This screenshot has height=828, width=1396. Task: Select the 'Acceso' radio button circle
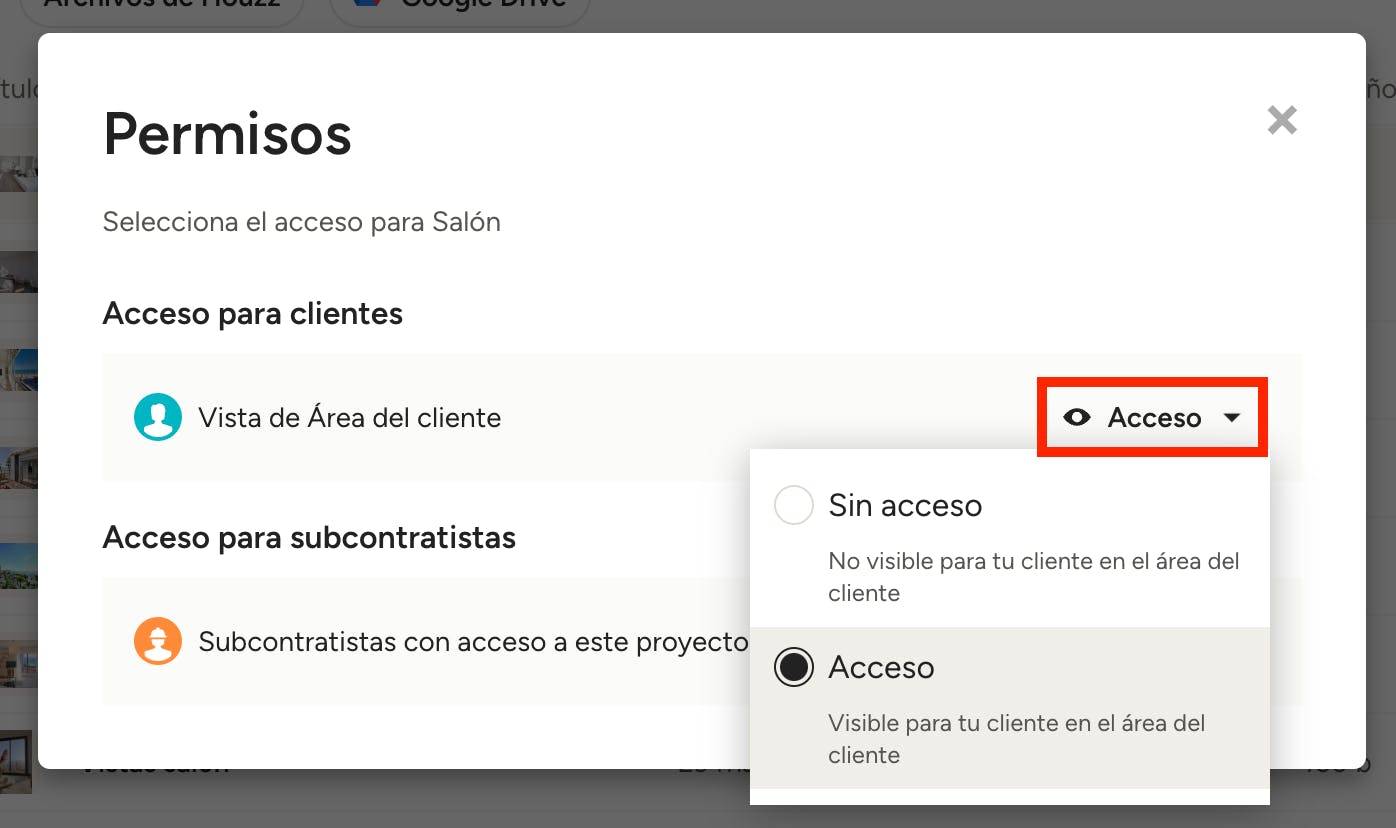coord(794,668)
